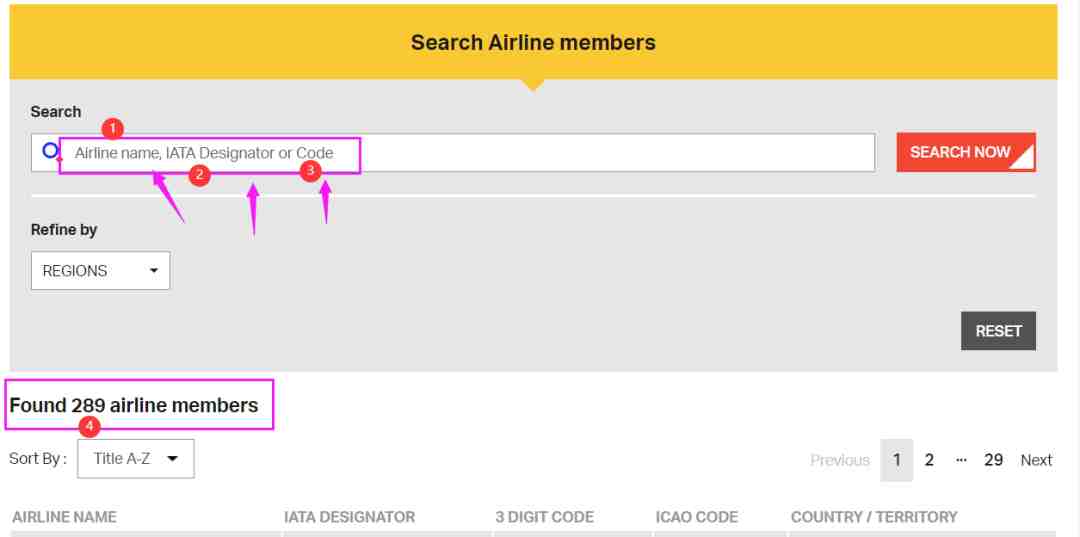This screenshot has height=537, width=1080.
Task: Click the REGIONS dropdown caret arrow
Action: [154, 271]
